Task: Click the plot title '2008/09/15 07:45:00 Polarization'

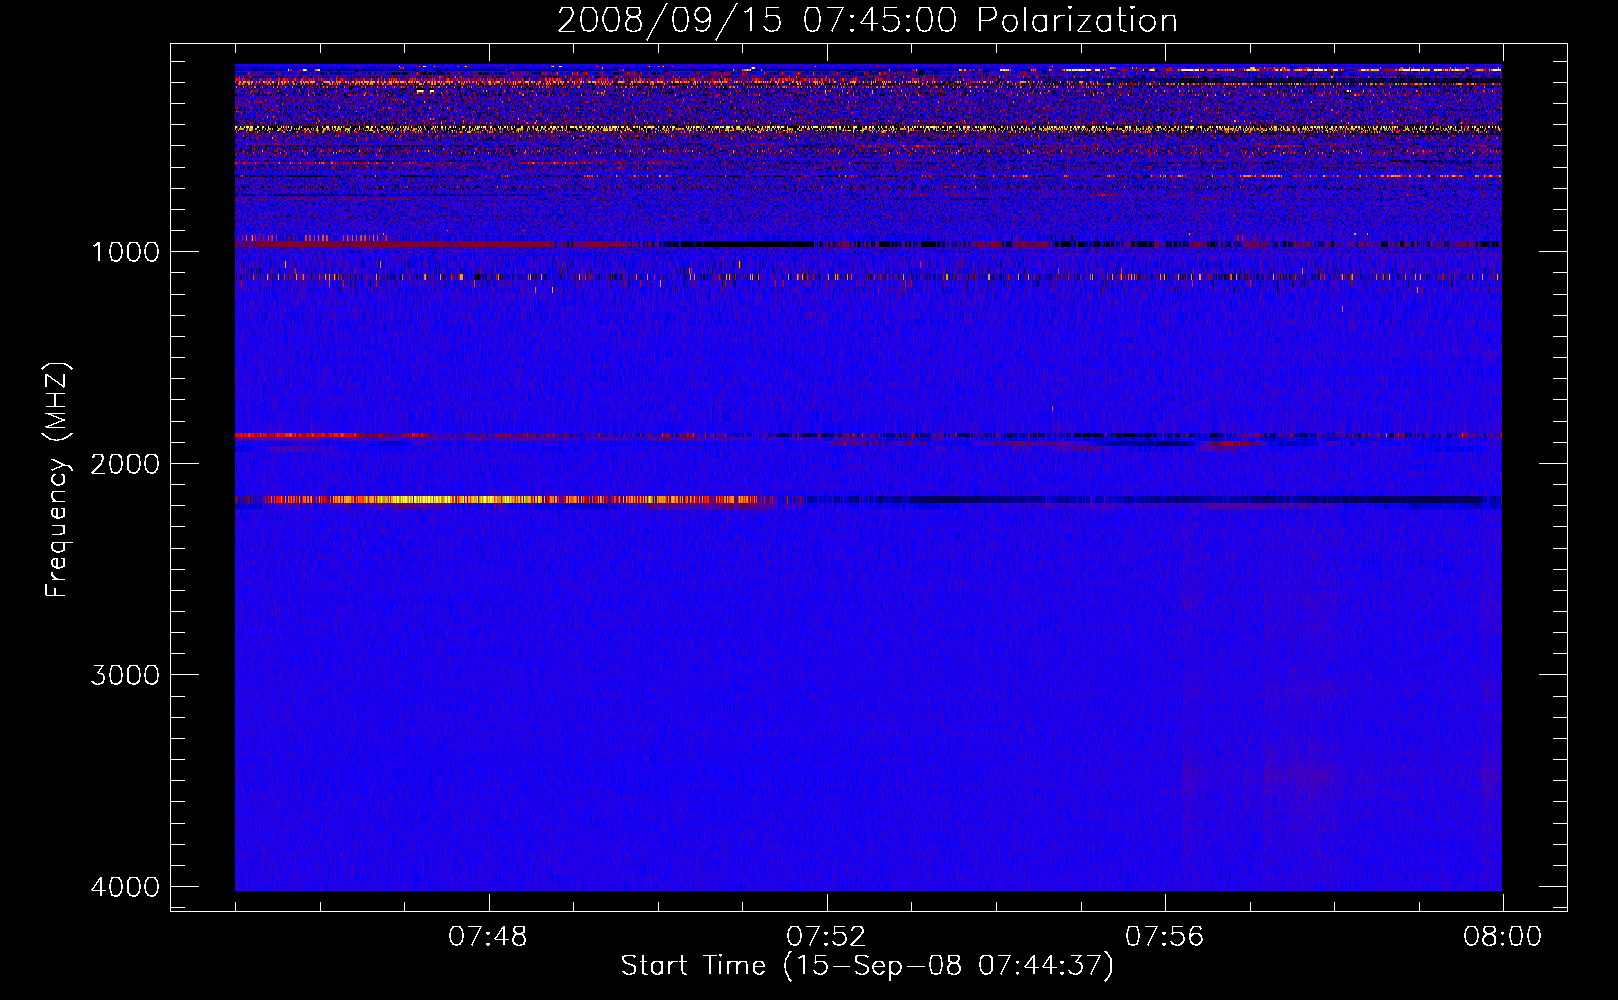Action: (867, 20)
